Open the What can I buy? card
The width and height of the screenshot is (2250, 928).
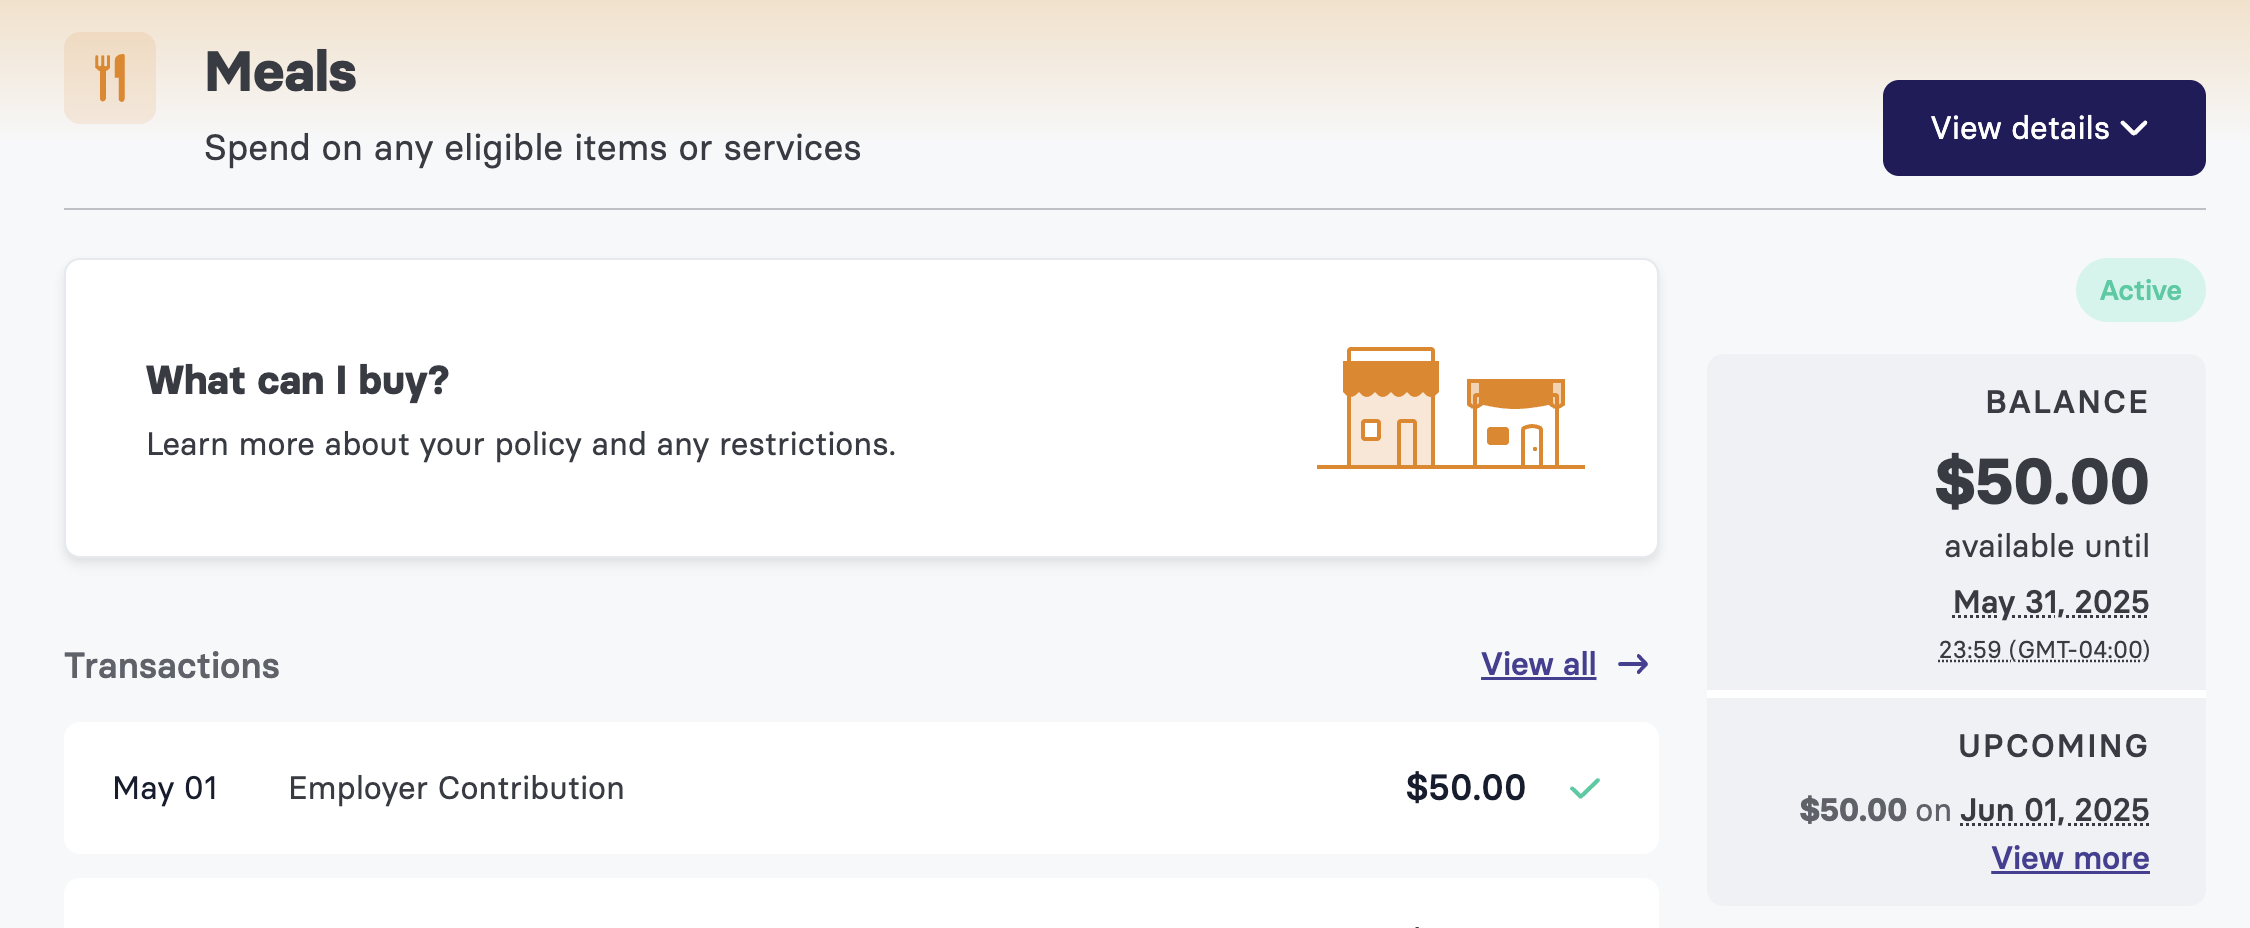click(861, 408)
